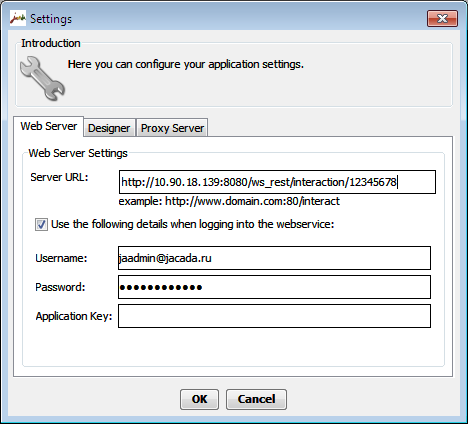The width and height of the screenshot is (469, 426).
Task: Click the webservice login checkbox label text
Action: tap(193, 224)
